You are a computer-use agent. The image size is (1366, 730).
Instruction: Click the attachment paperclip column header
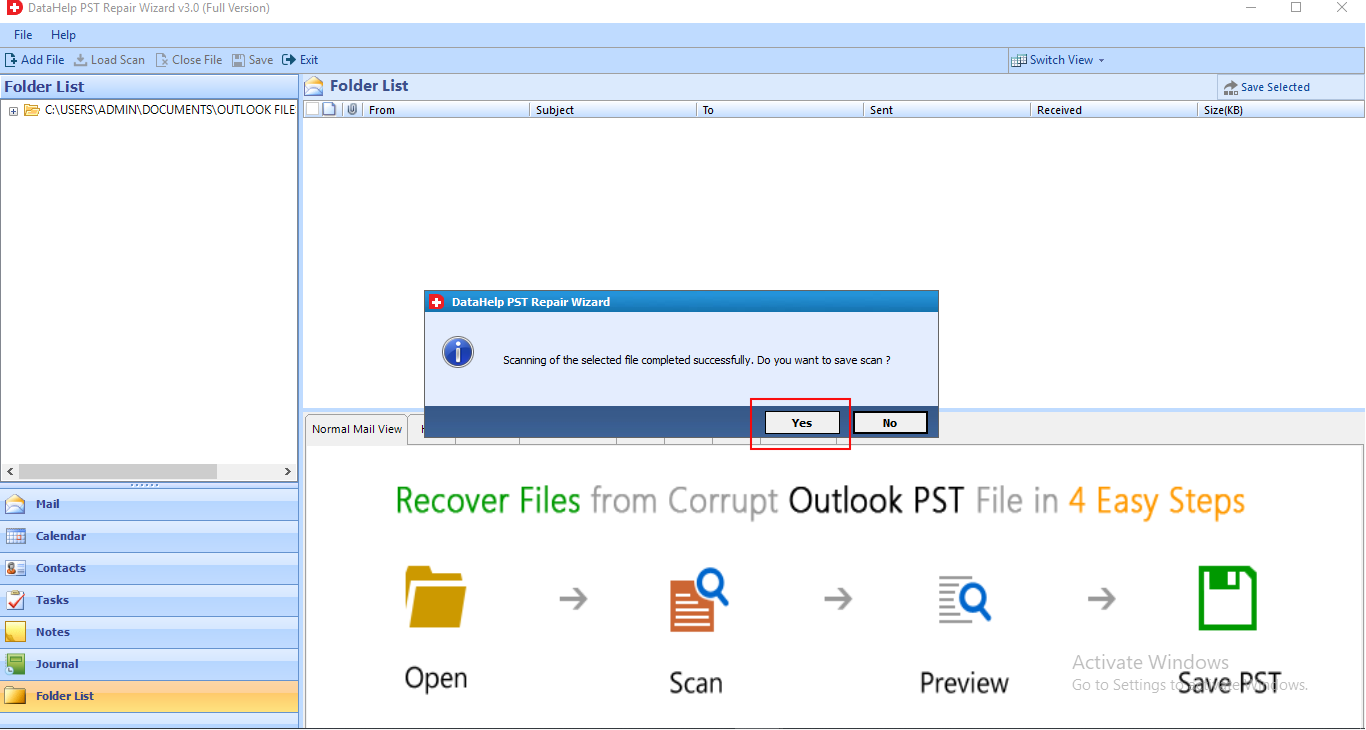pyautogui.click(x=352, y=109)
